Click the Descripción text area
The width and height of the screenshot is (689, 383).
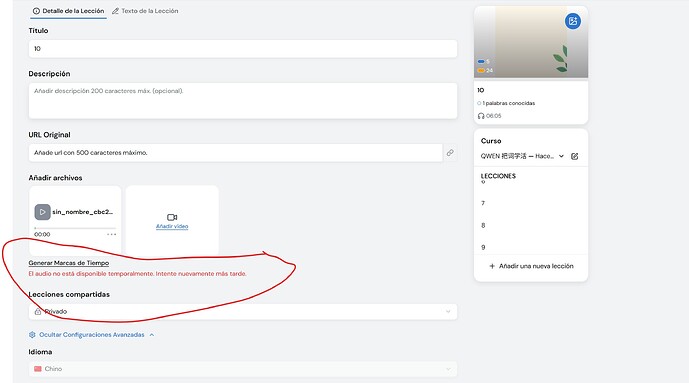click(243, 101)
